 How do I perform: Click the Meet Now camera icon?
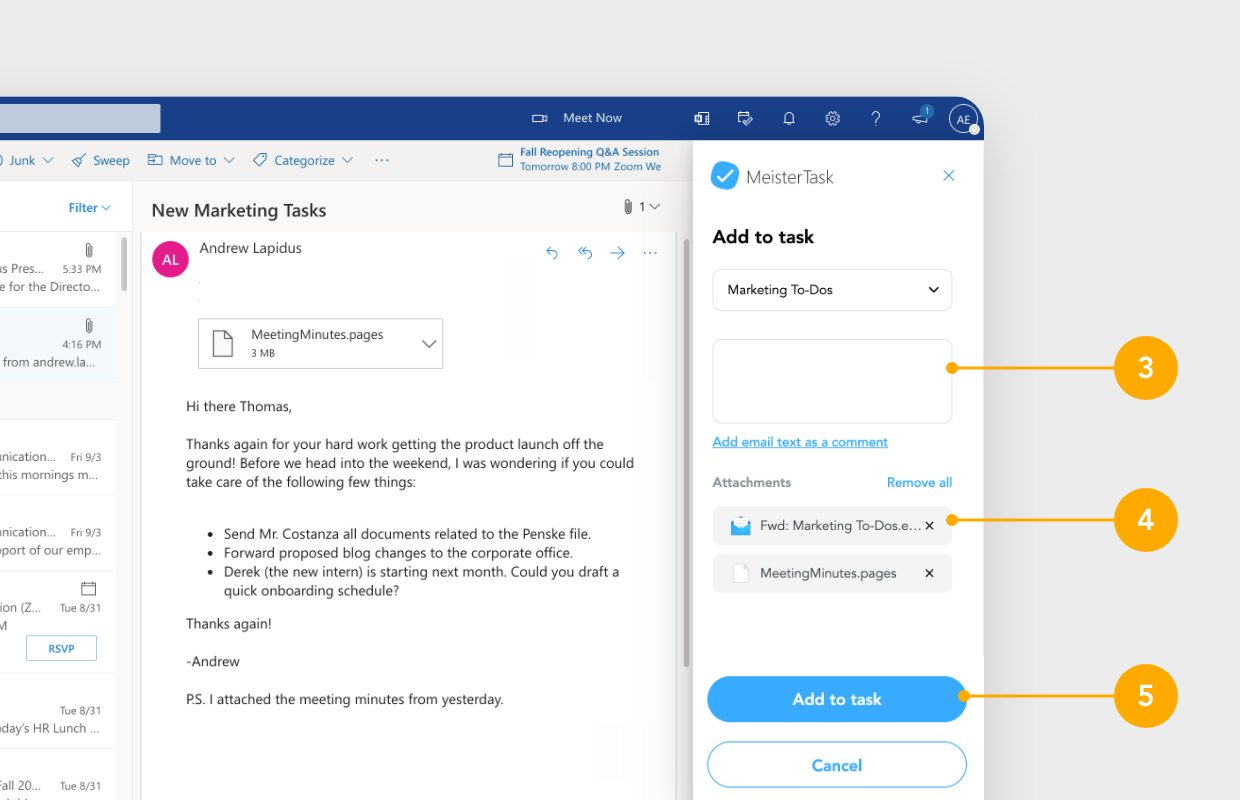click(x=539, y=118)
